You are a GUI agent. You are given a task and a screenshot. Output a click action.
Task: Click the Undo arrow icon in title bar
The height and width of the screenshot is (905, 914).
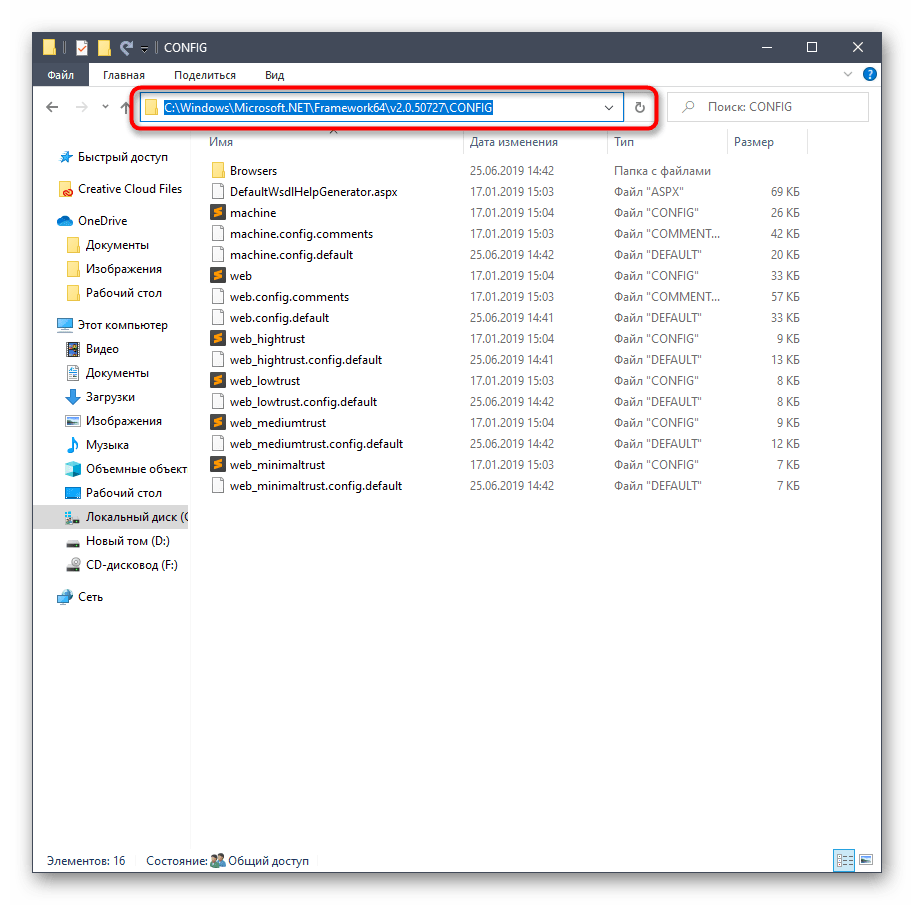126,48
